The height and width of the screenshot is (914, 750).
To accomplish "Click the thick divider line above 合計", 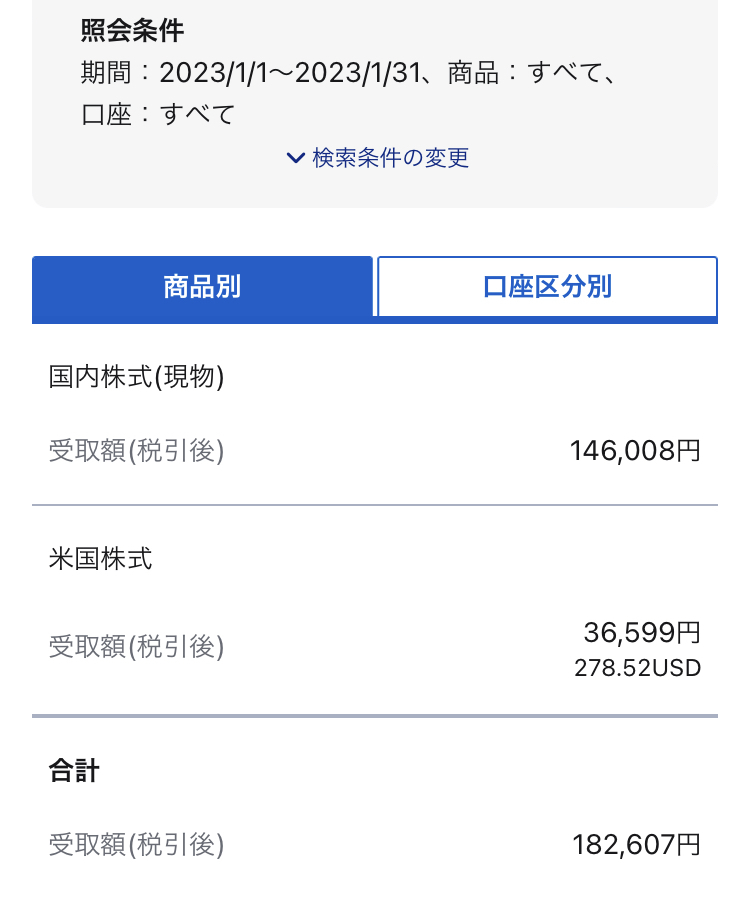I will tap(375, 716).
